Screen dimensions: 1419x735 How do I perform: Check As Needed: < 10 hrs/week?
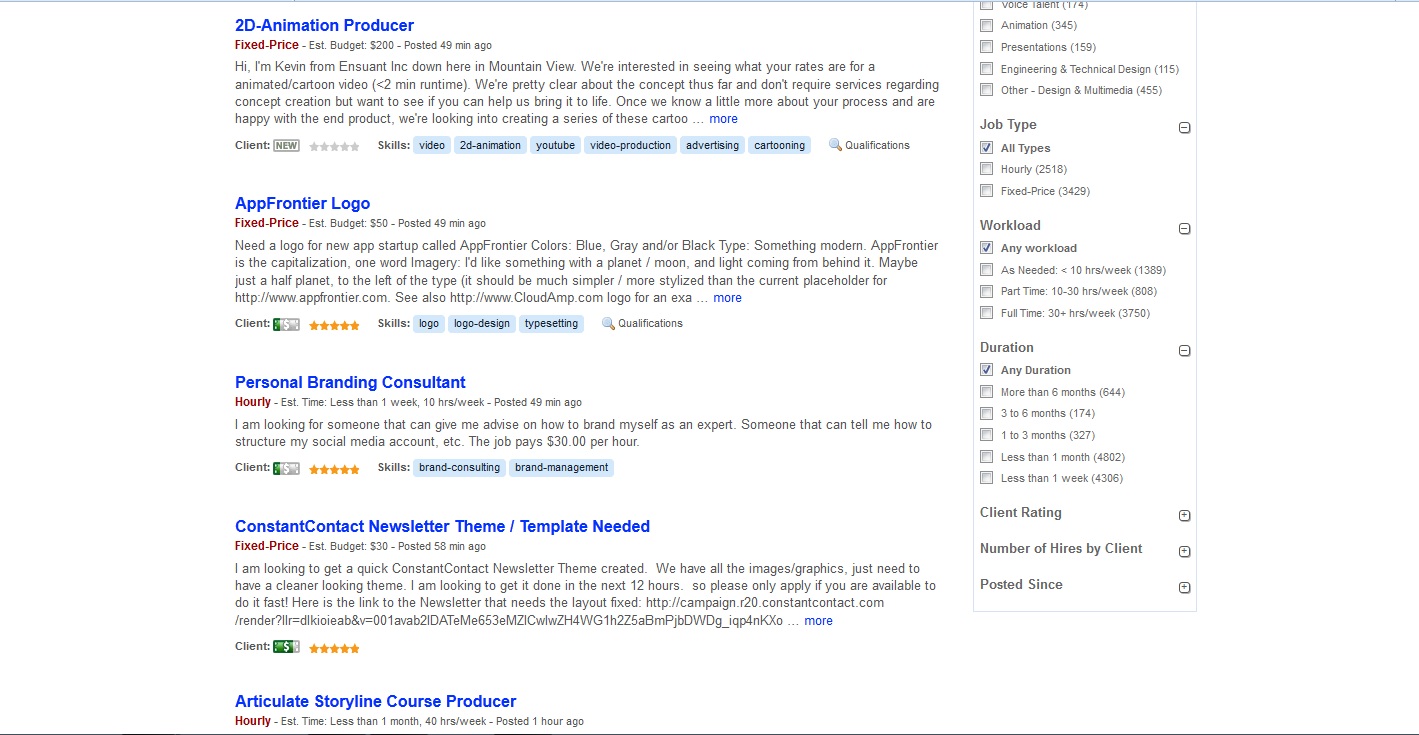(987, 270)
